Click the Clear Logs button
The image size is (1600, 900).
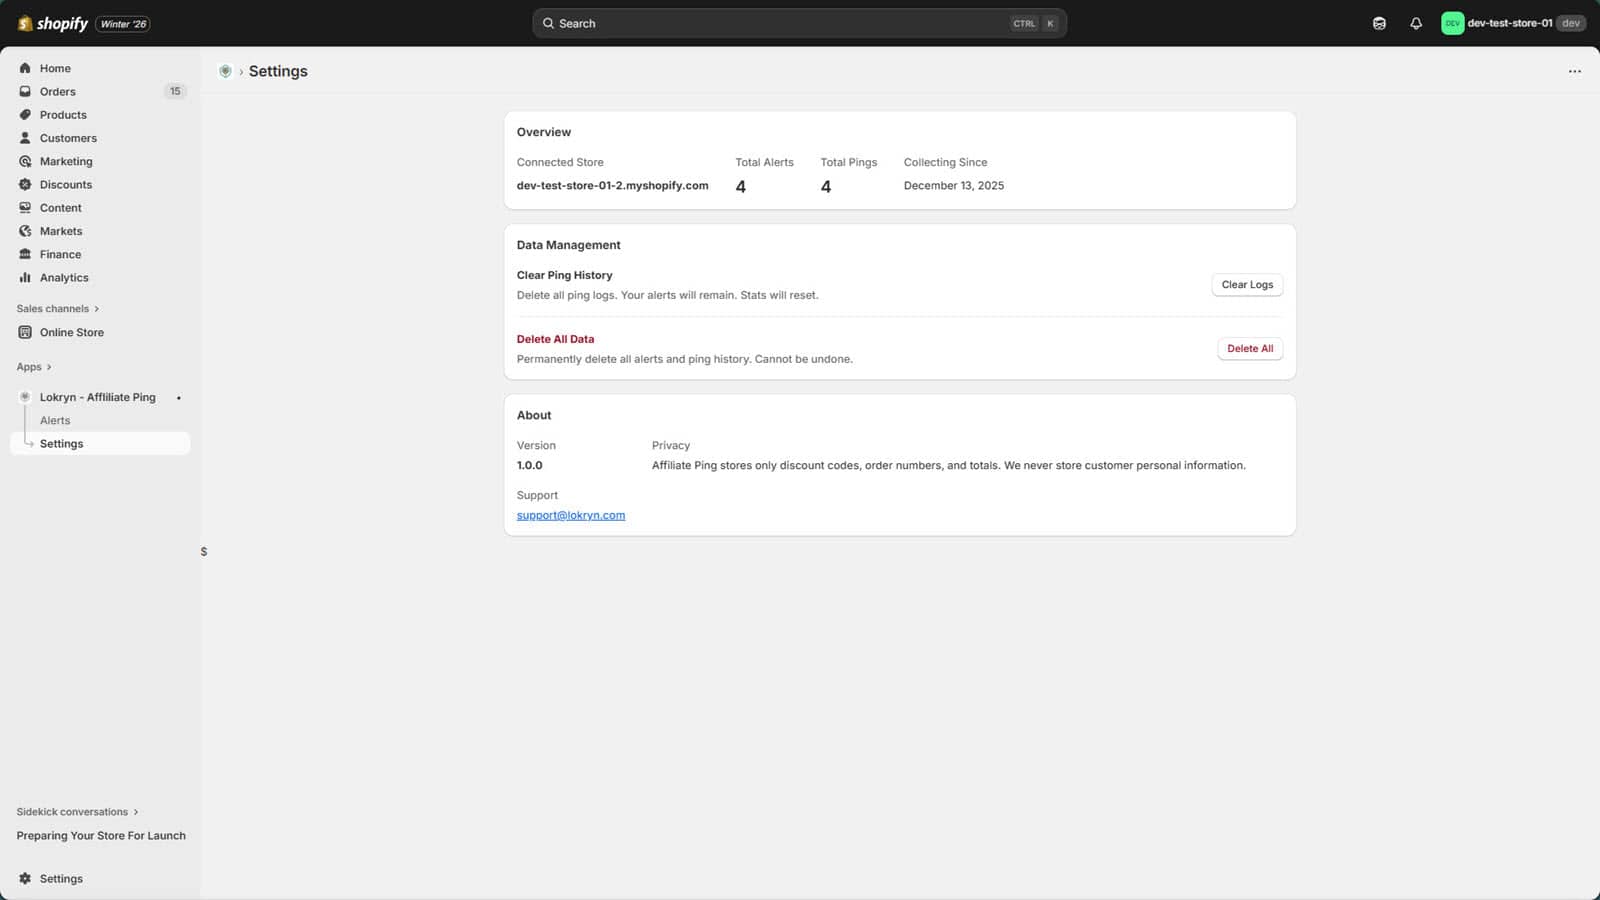coord(1246,284)
